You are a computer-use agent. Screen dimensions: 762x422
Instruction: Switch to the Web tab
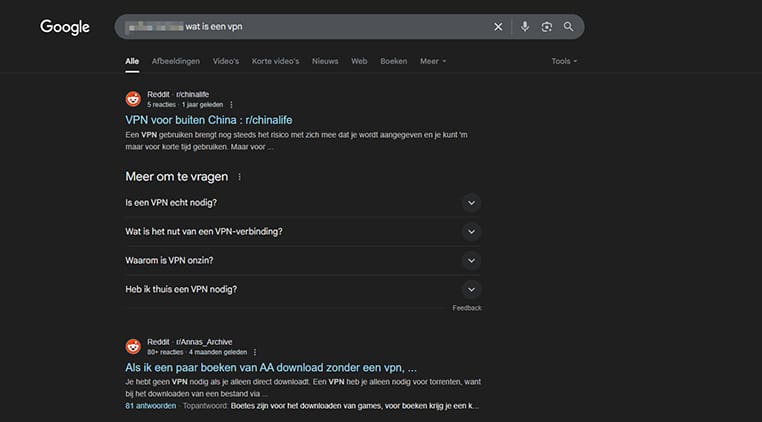[359, 61]
